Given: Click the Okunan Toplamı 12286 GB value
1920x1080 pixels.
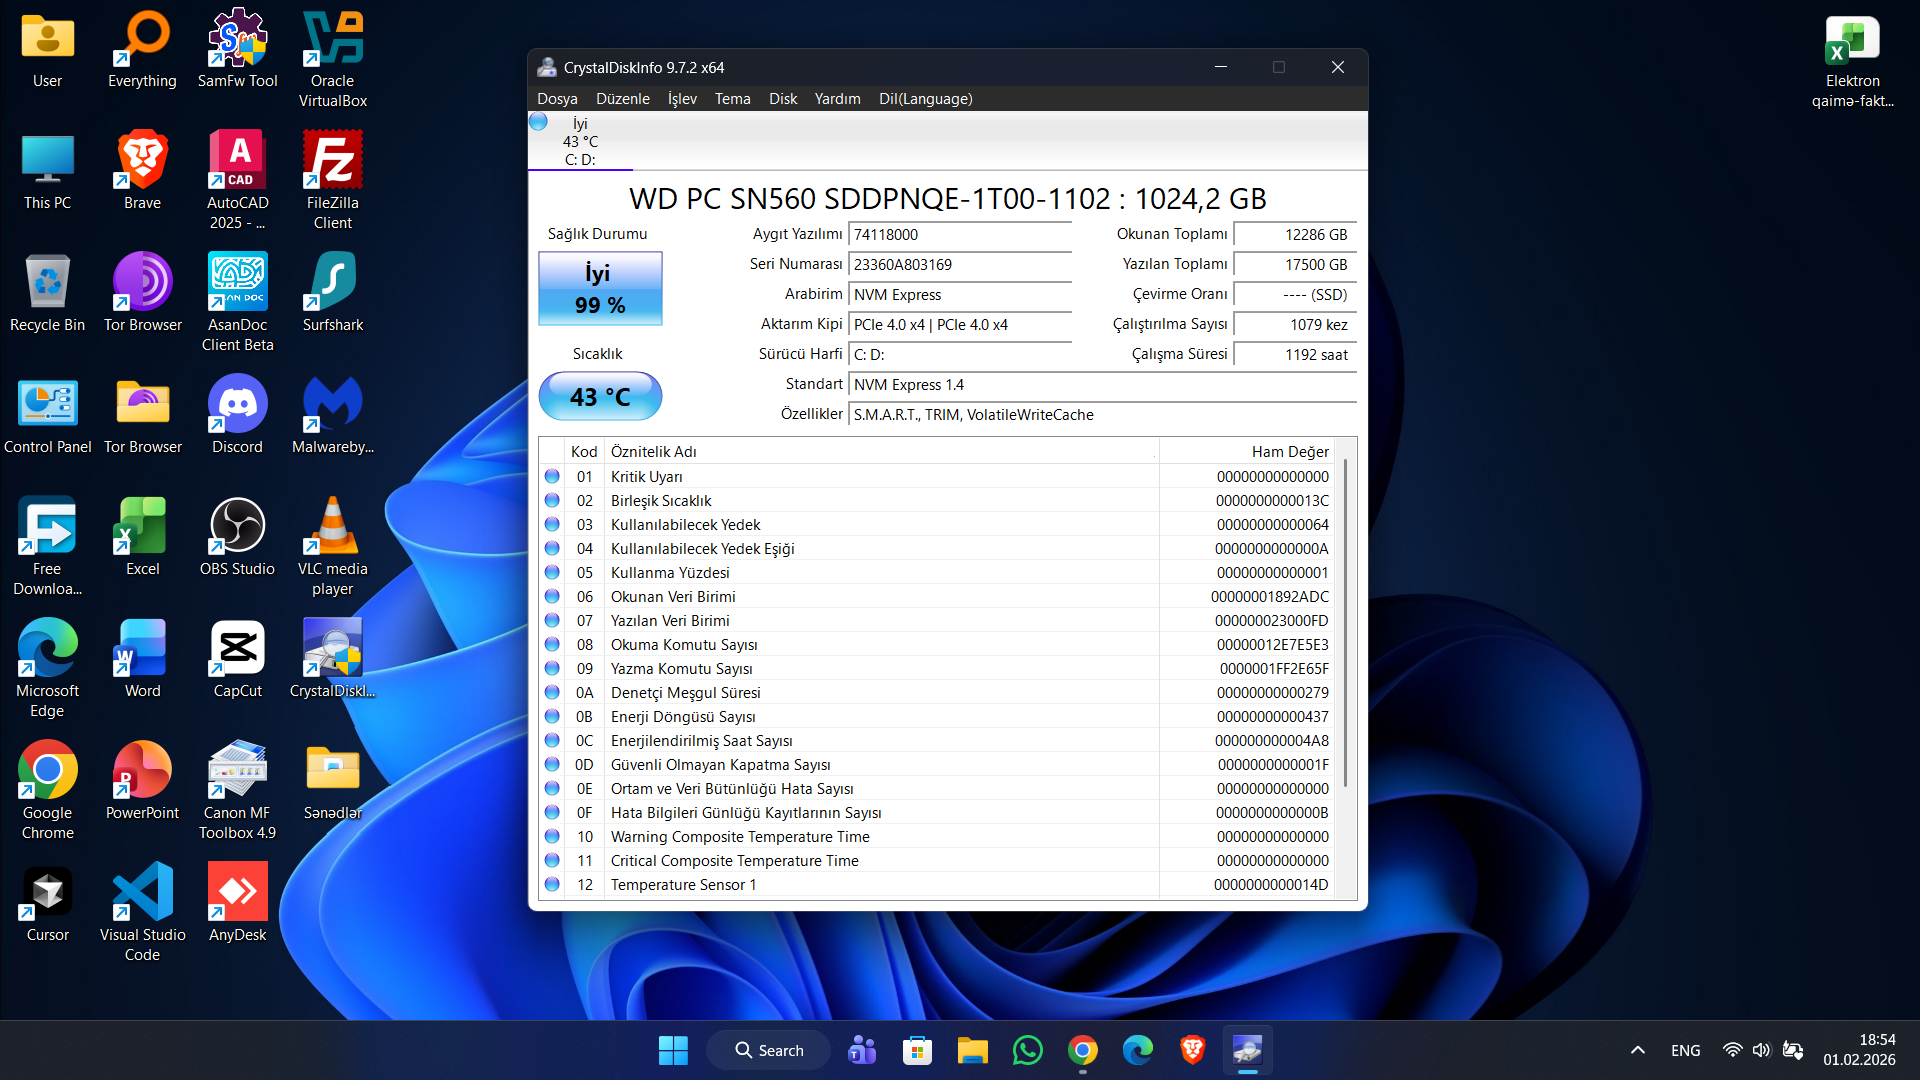Looking at the screenshot, I should coord(1294,235).
